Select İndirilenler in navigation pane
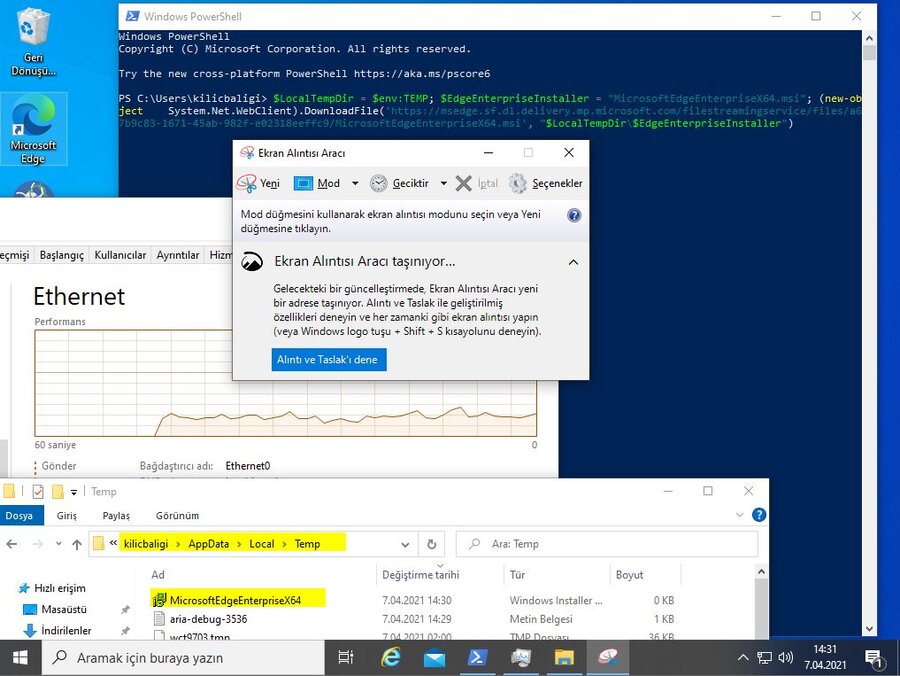 pos(66,631)
